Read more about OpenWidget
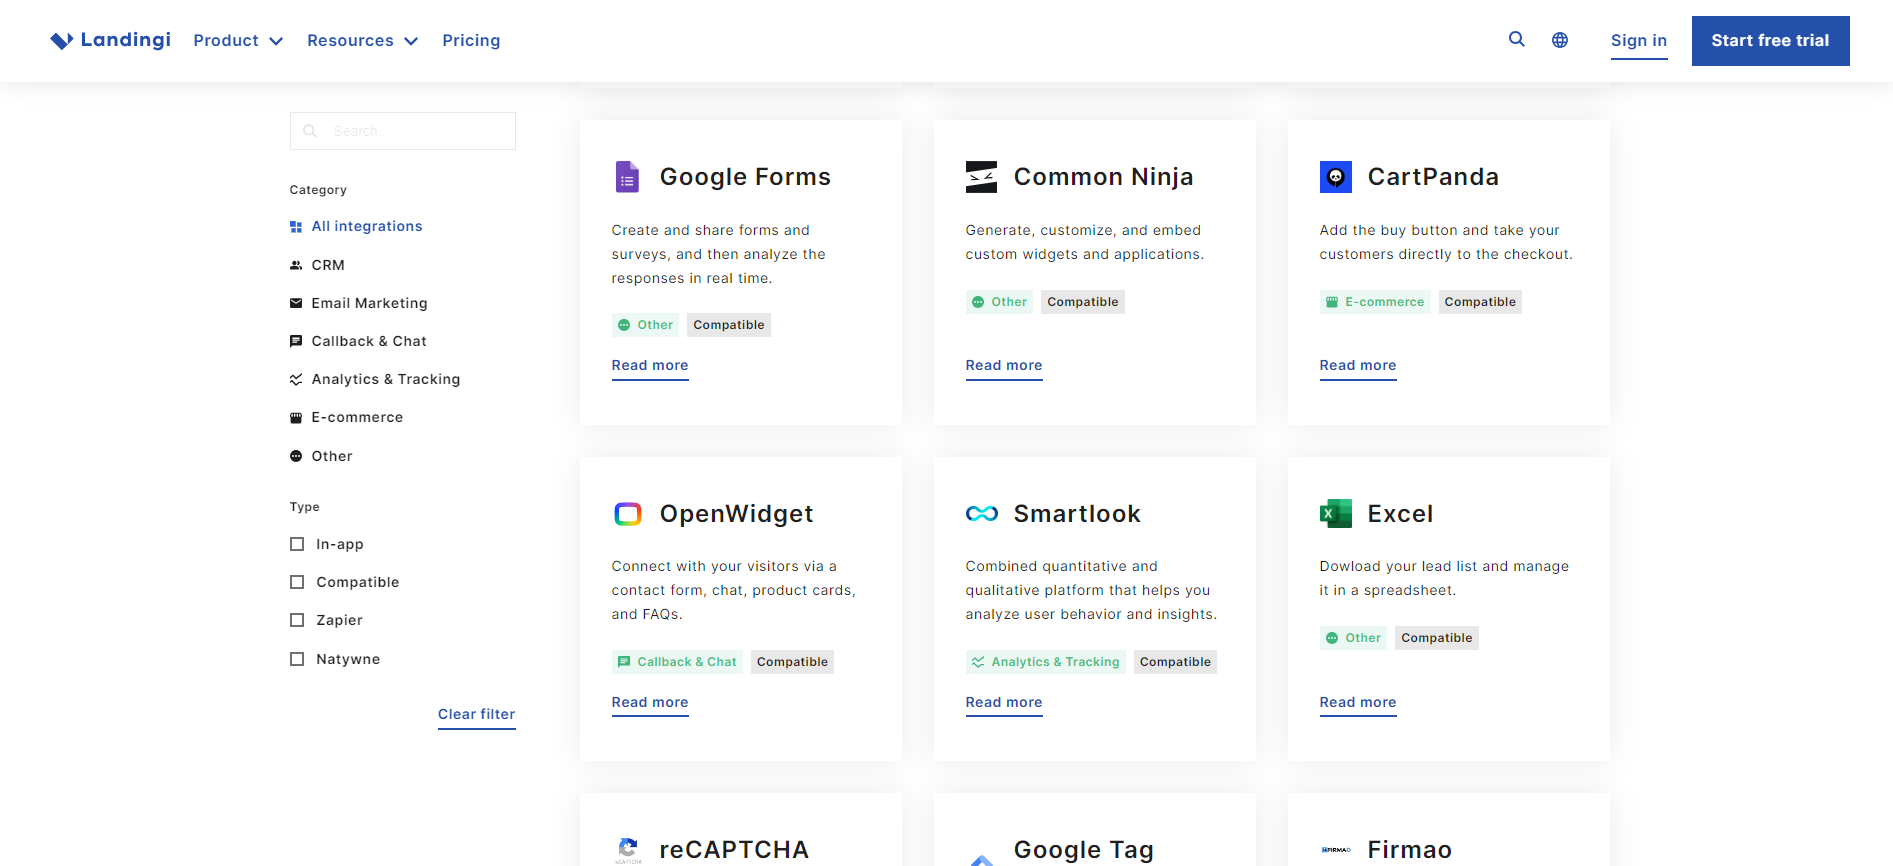 (650, 703)
